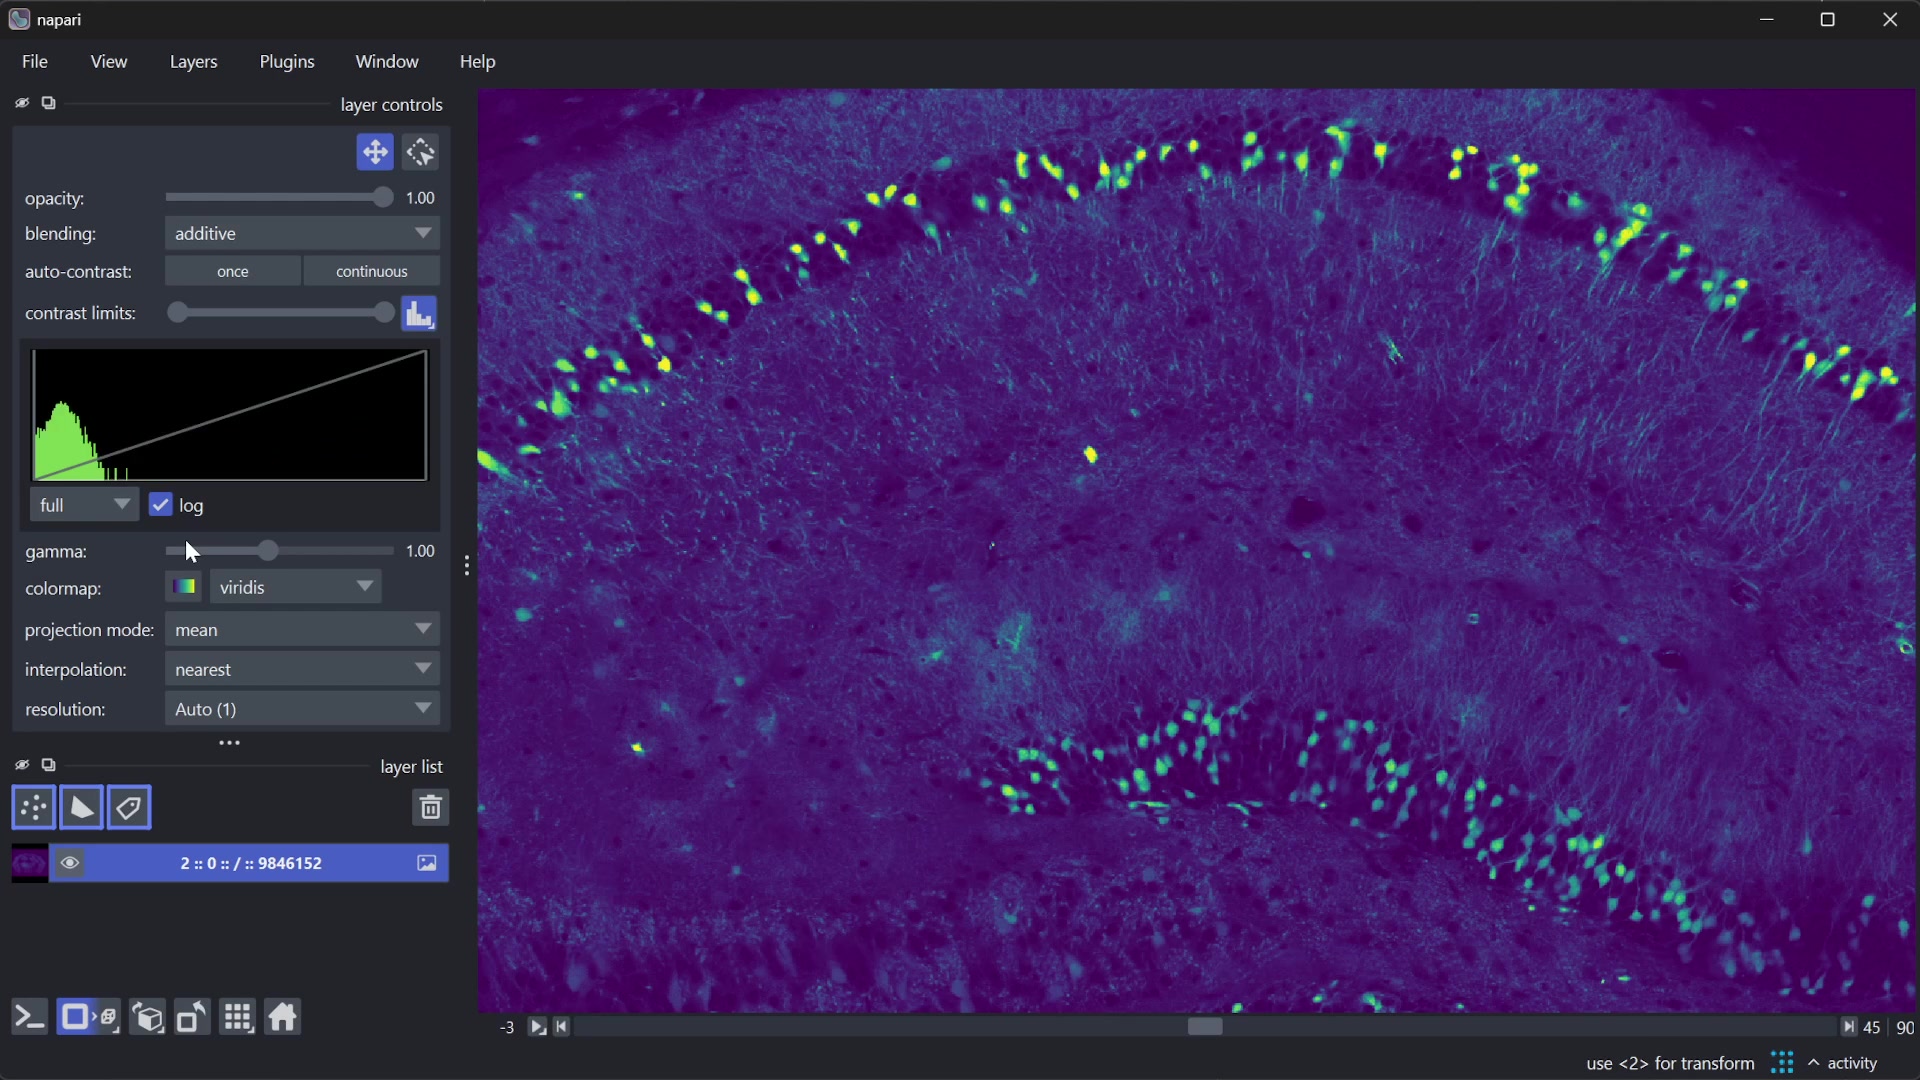Open projection mode dropdown set to mean
The width and height of the screenshot is (1920, 1080).
pyautogui.click(x=302, y=630)
